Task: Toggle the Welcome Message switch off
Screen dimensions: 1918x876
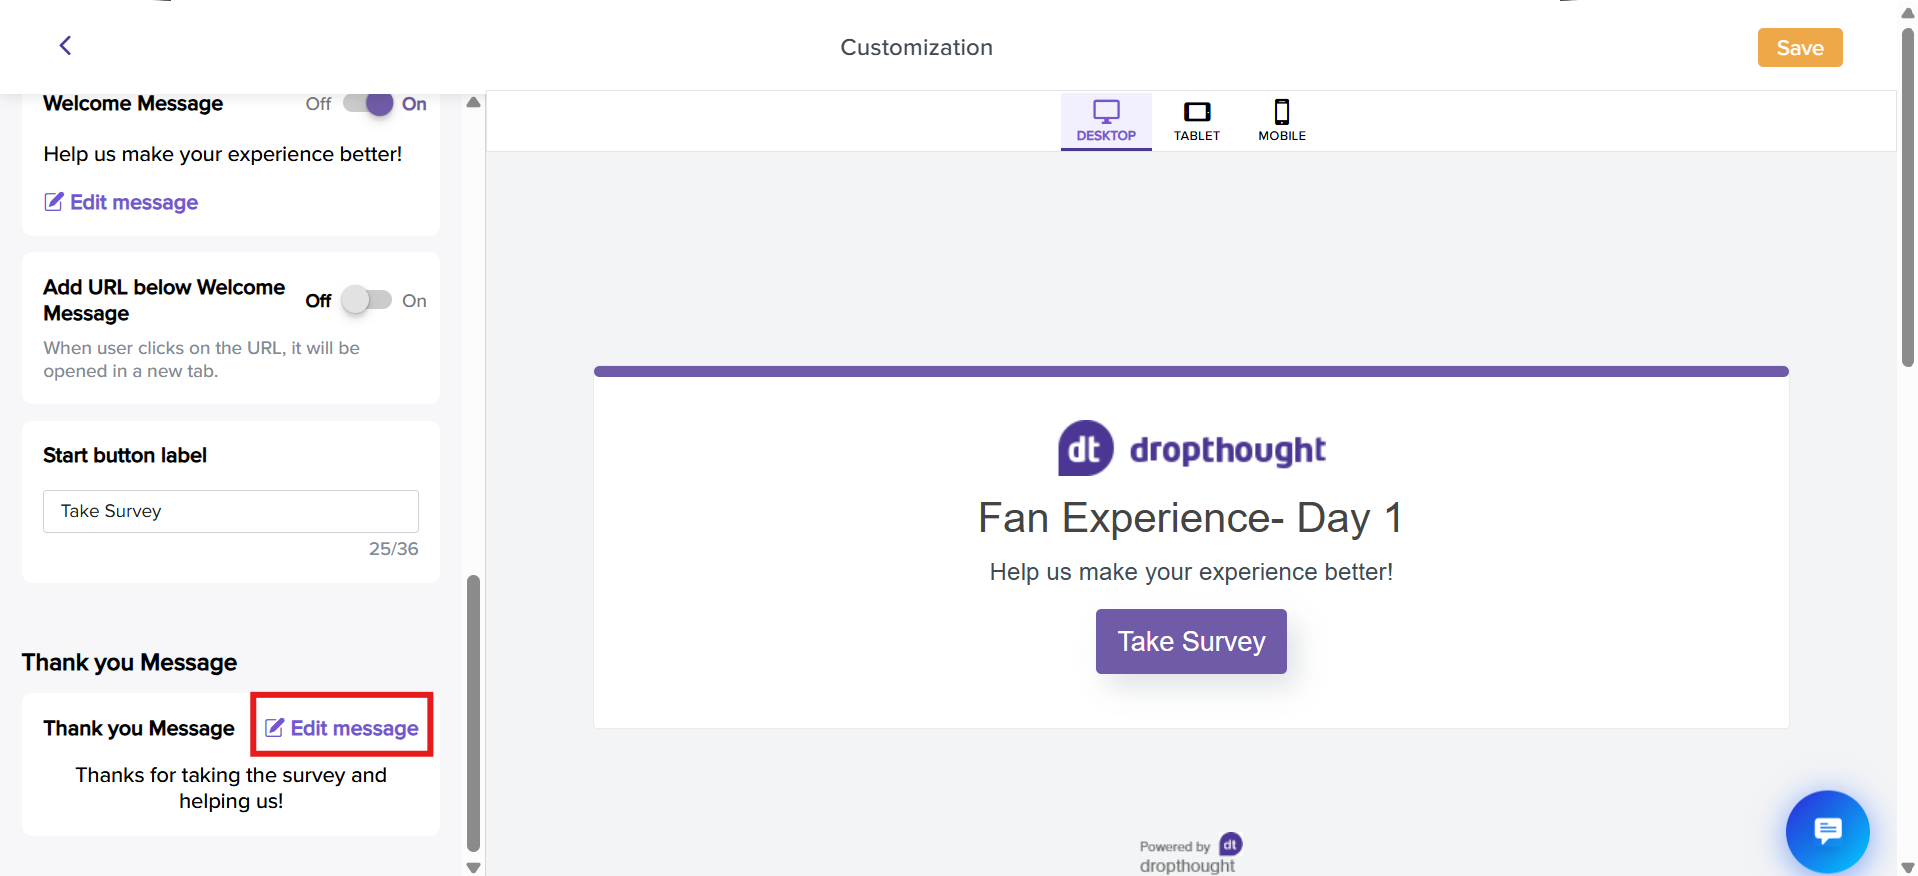Action: [368, 104]
